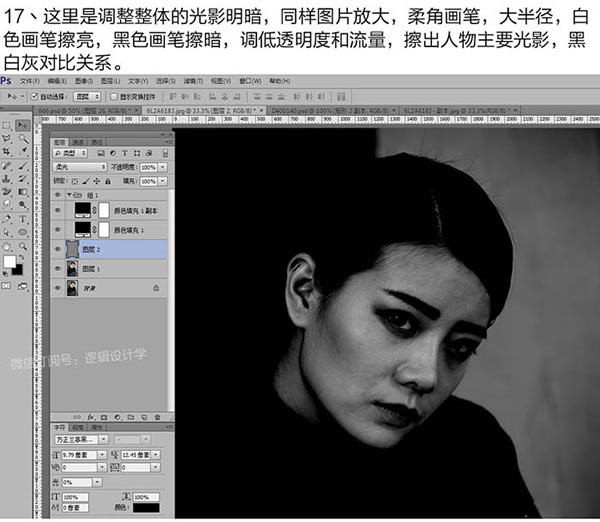Open the 柔光 blend mode dropdown
The width and height of the screenshot is (600, 522).
[x=80, y=167]
